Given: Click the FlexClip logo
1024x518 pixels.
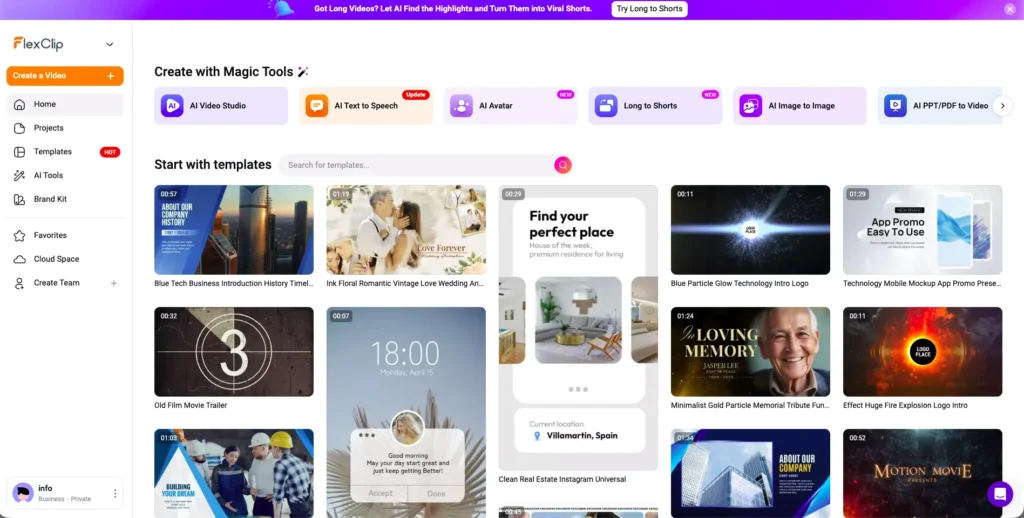Looking at the screenshot, I should click(x=39, y=44).
